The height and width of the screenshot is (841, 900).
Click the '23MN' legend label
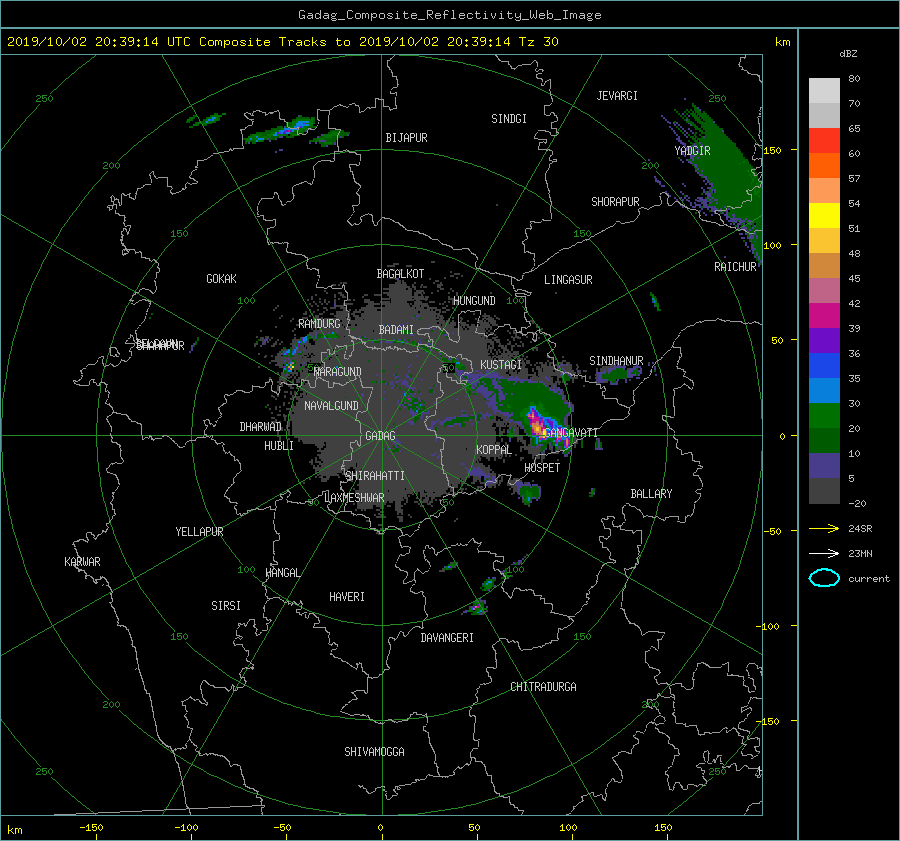pyautogui.click(x=860, y=553)
